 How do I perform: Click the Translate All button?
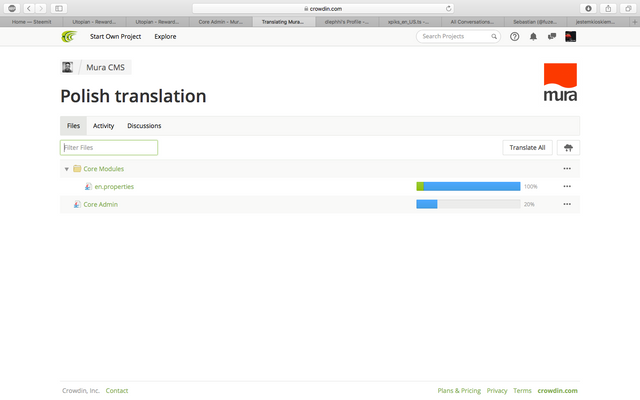pos(527,148)
